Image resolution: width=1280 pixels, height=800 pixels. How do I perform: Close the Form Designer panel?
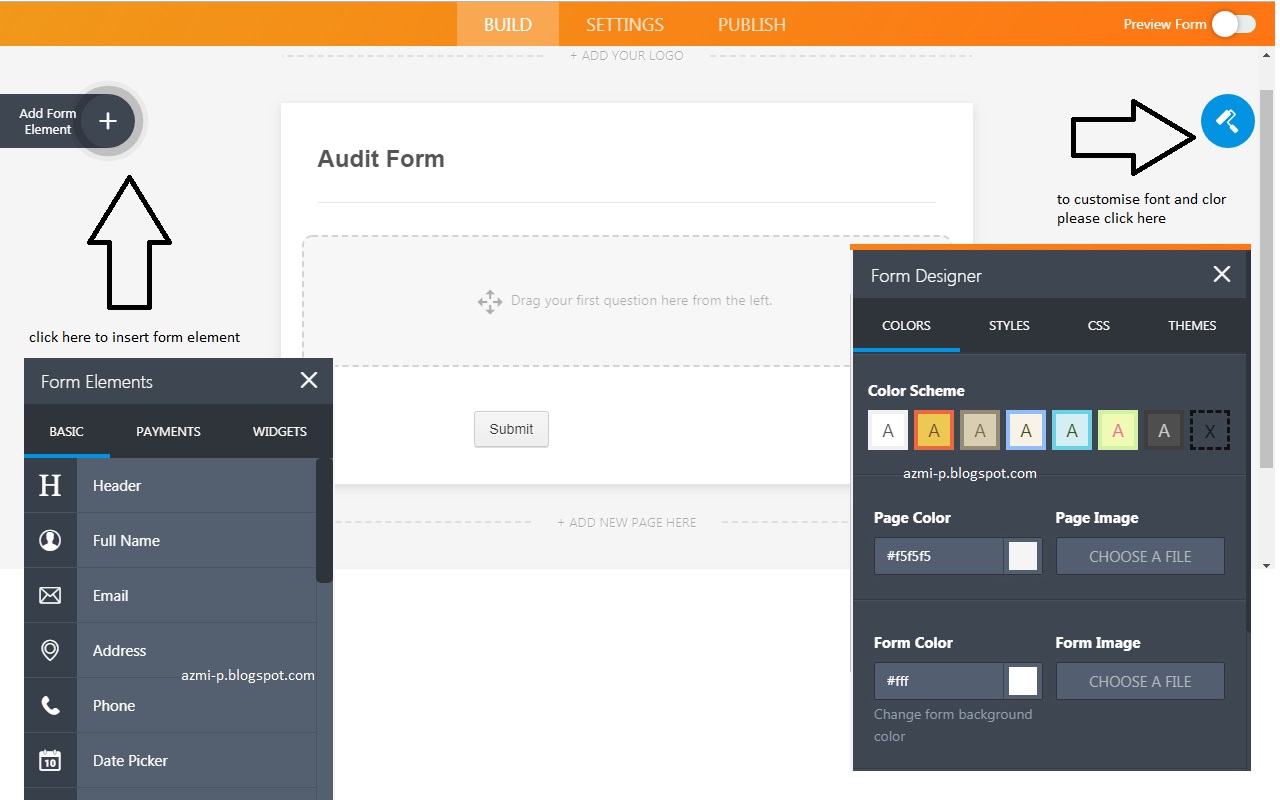[x=1222, y=274]
